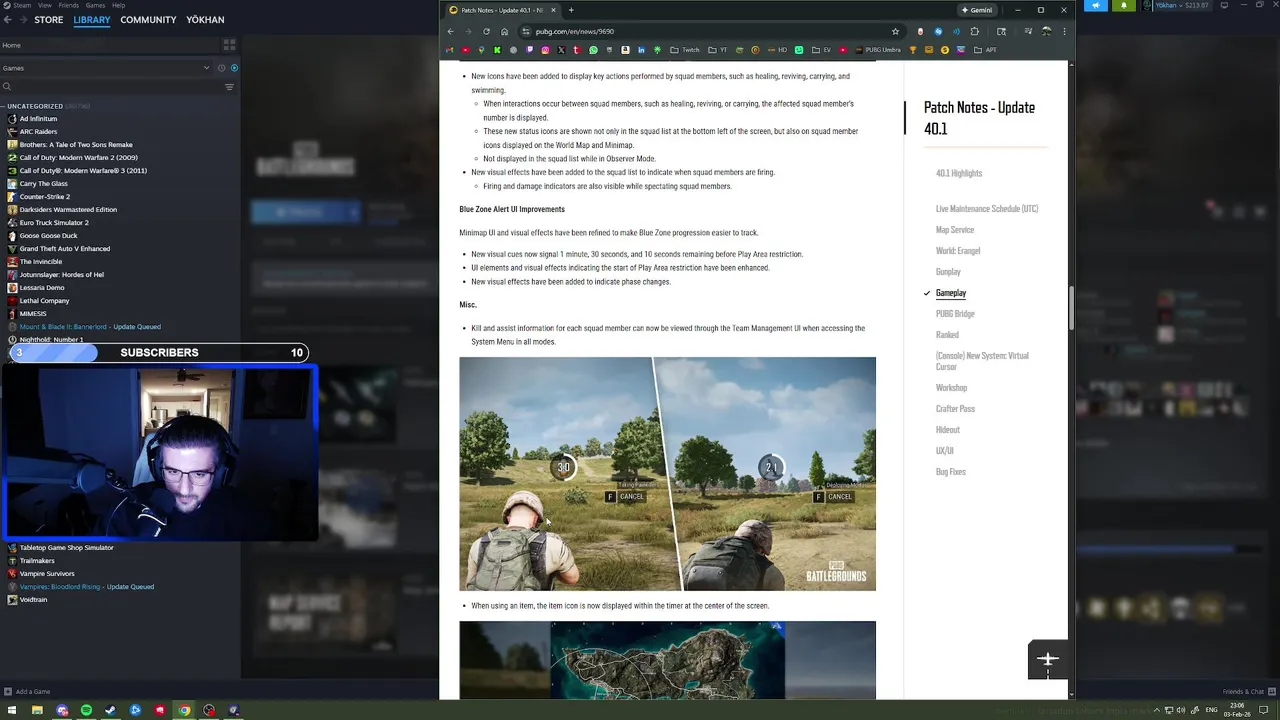The width and height of the screenshot is (1280, 720).
Task: Switch to Steam's STORE tab
Action: [x=49, y=20]
